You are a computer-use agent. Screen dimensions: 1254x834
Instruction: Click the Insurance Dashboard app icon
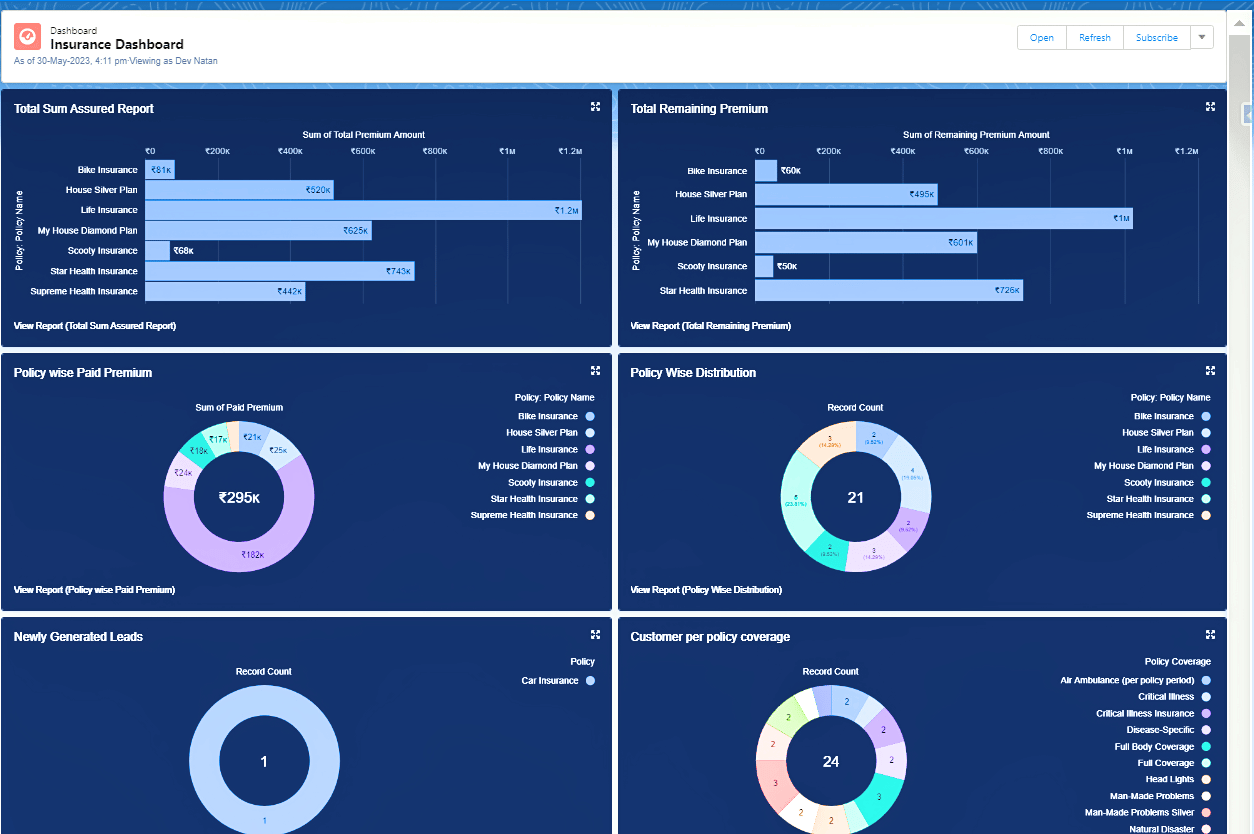[28, 38]
